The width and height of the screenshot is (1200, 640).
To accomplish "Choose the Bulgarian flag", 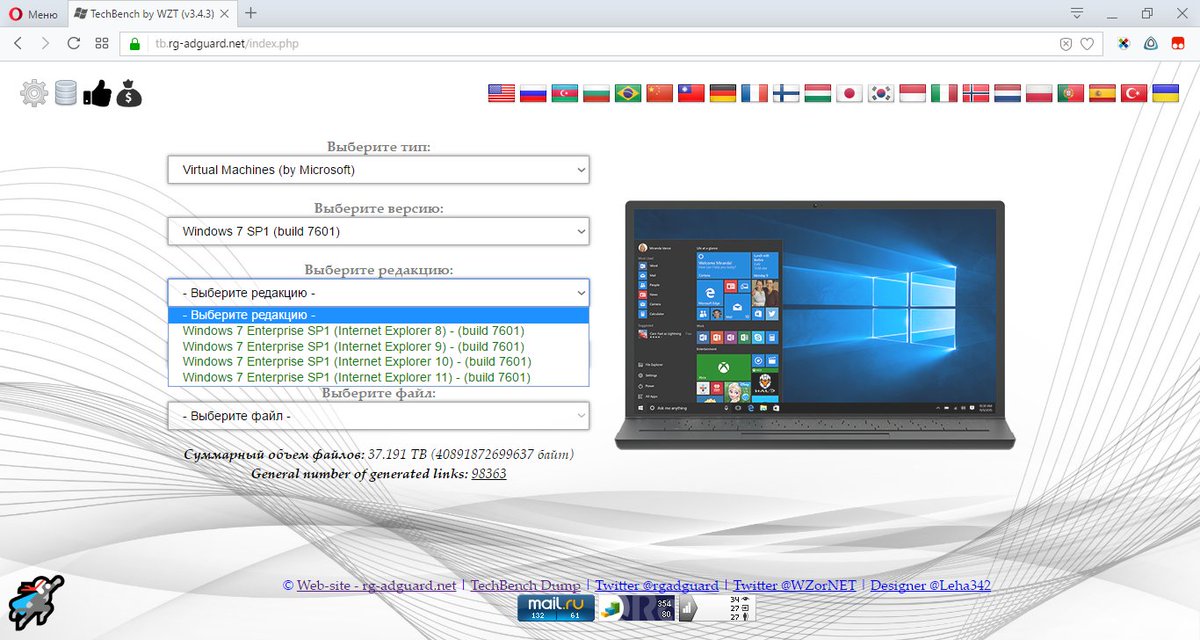I will point(596,93).
